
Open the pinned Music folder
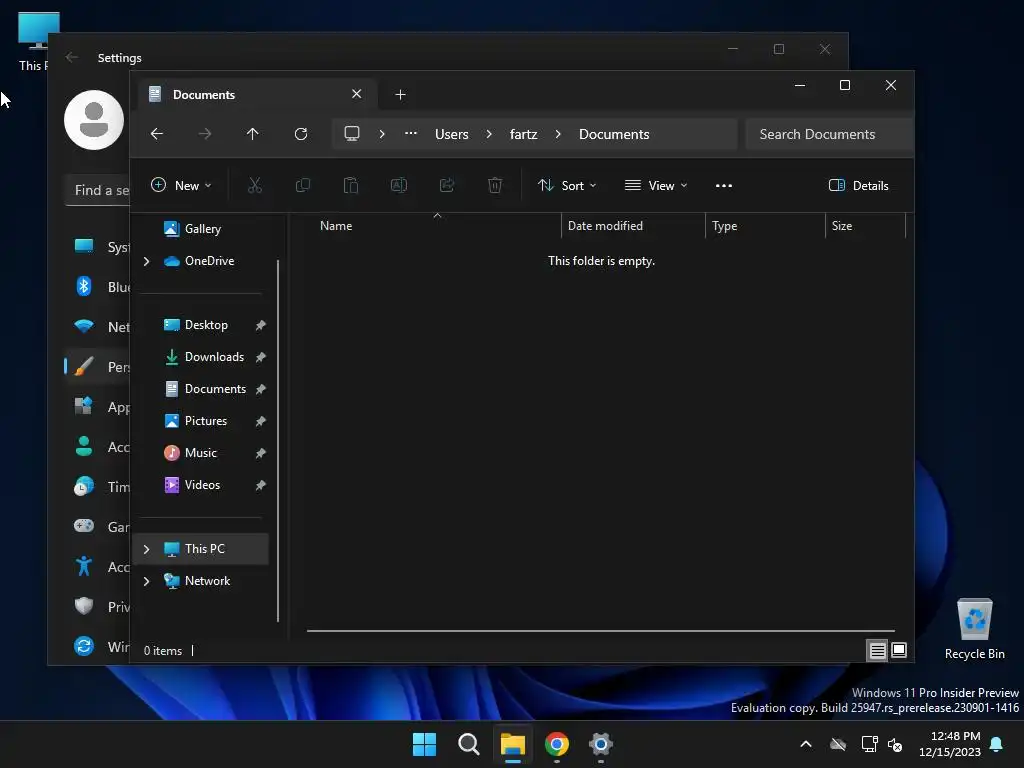coord(202,453)
